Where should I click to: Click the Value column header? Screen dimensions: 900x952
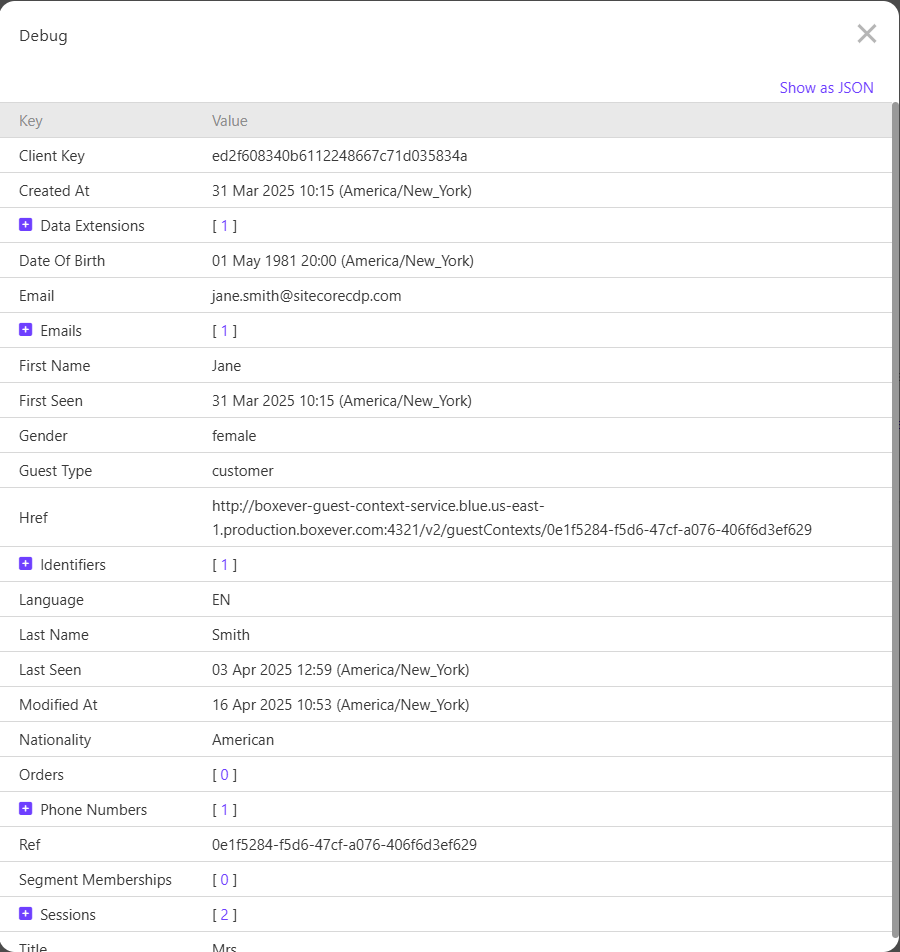click(x=229, y=121)
